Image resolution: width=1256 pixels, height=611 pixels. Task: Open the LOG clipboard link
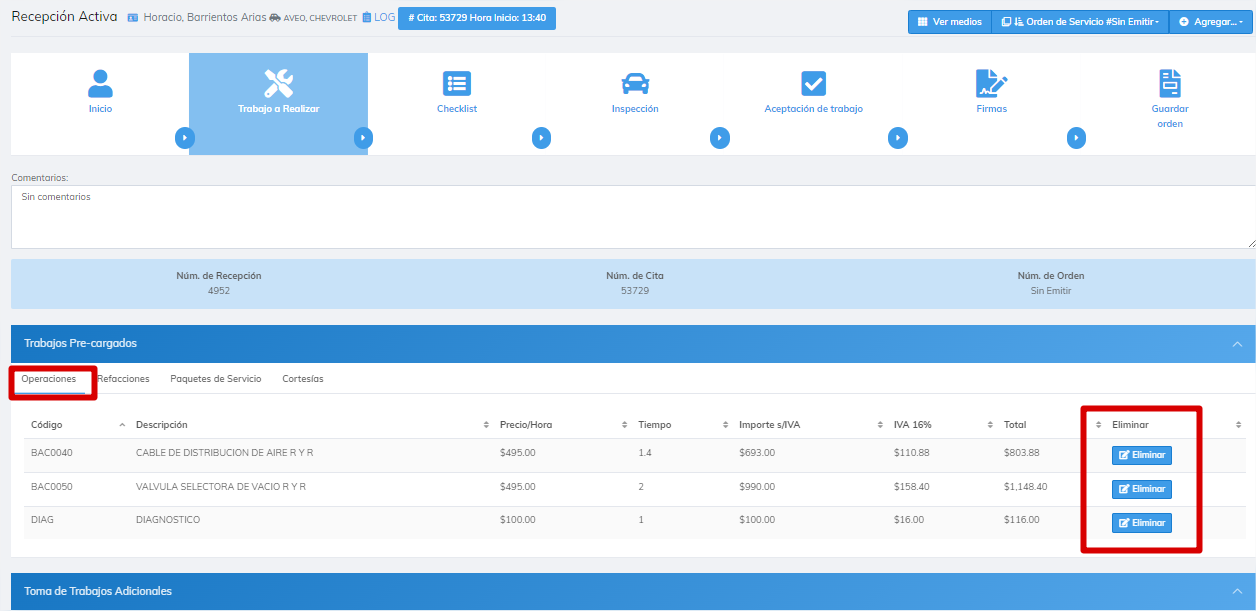pyautogui.click(x=378, y=18)
